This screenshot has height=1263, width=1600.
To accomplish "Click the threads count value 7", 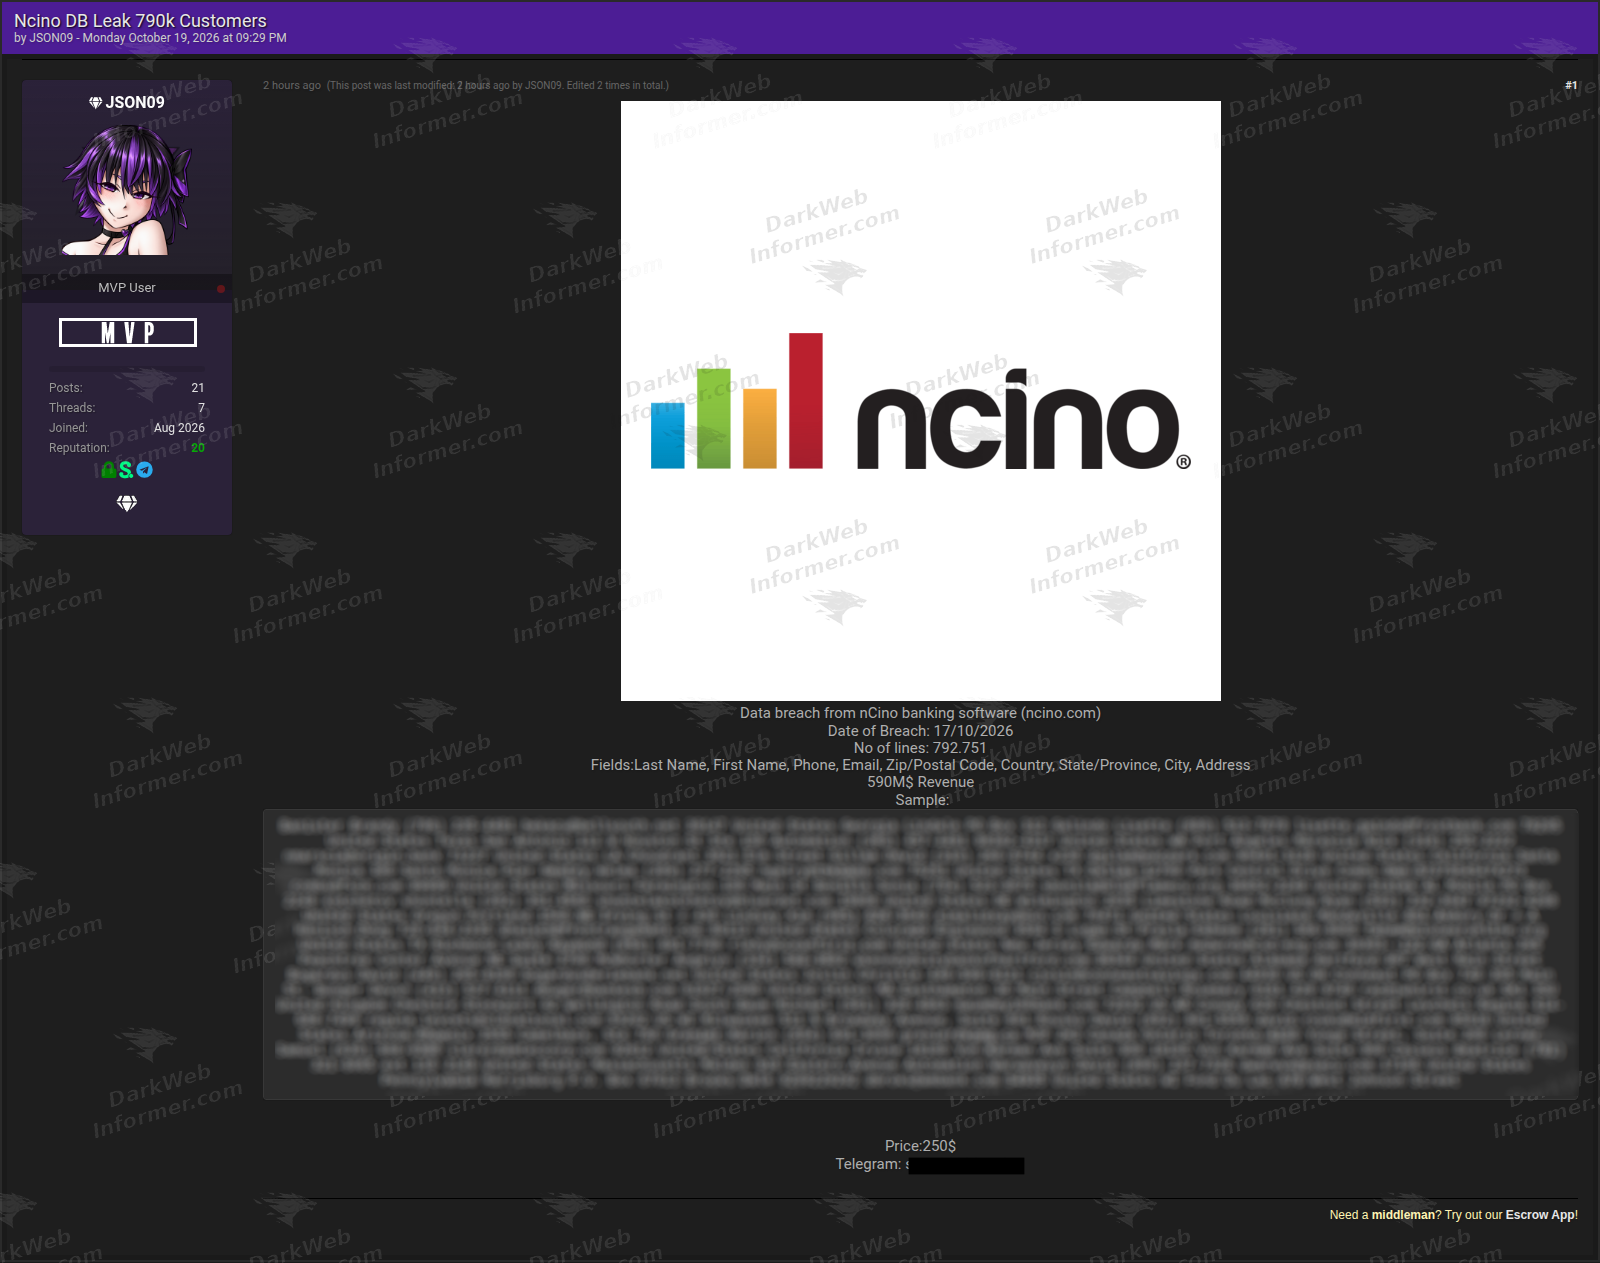I will (x=201, y=408).
